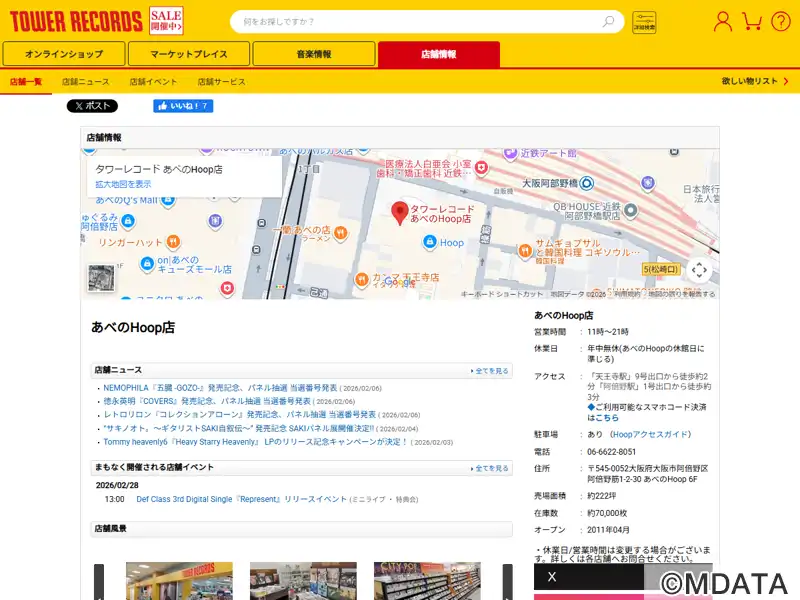Click the X ポスト share button
This screenshot has width=800, height=600.
coord(92,106)
